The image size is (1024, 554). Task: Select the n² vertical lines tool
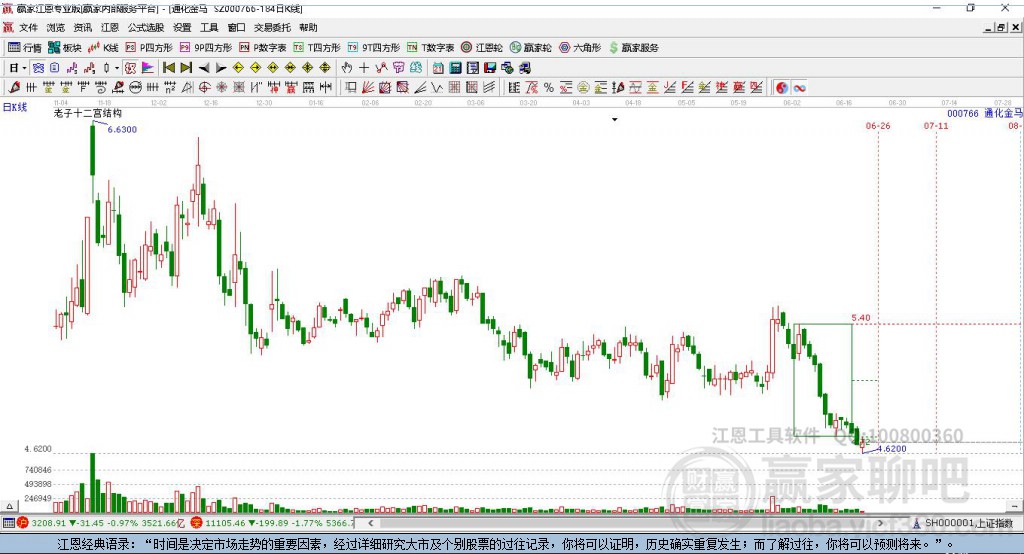(170, 88)
